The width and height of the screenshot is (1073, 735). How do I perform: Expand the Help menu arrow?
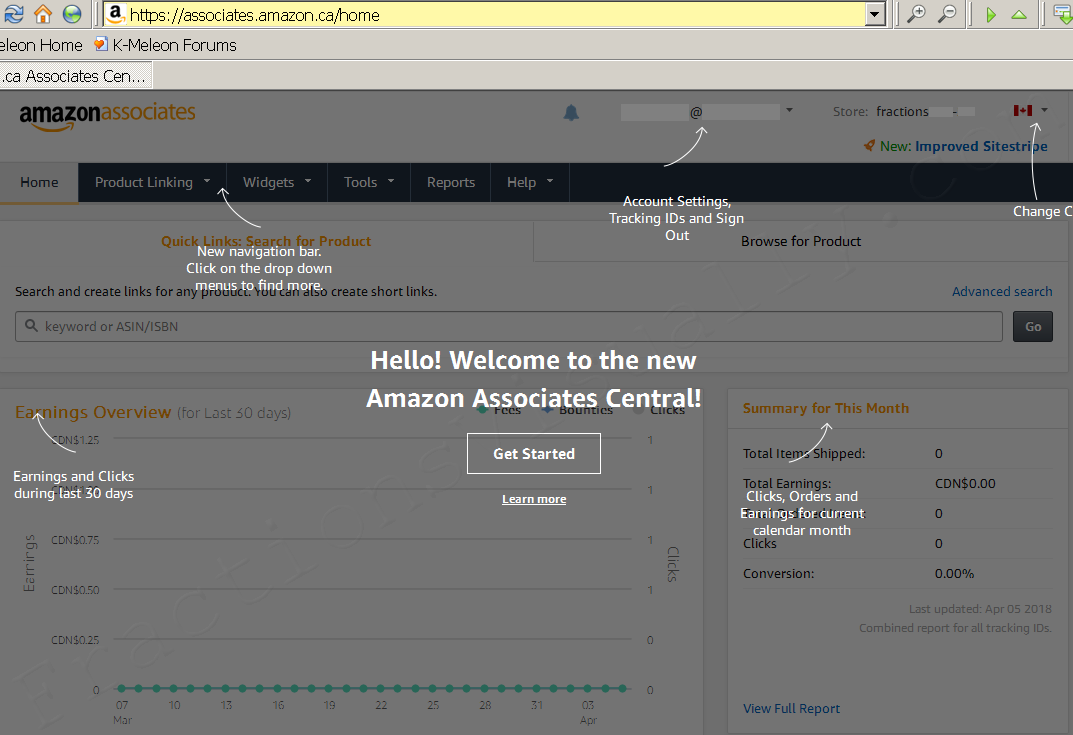click(x=550, y=181)
